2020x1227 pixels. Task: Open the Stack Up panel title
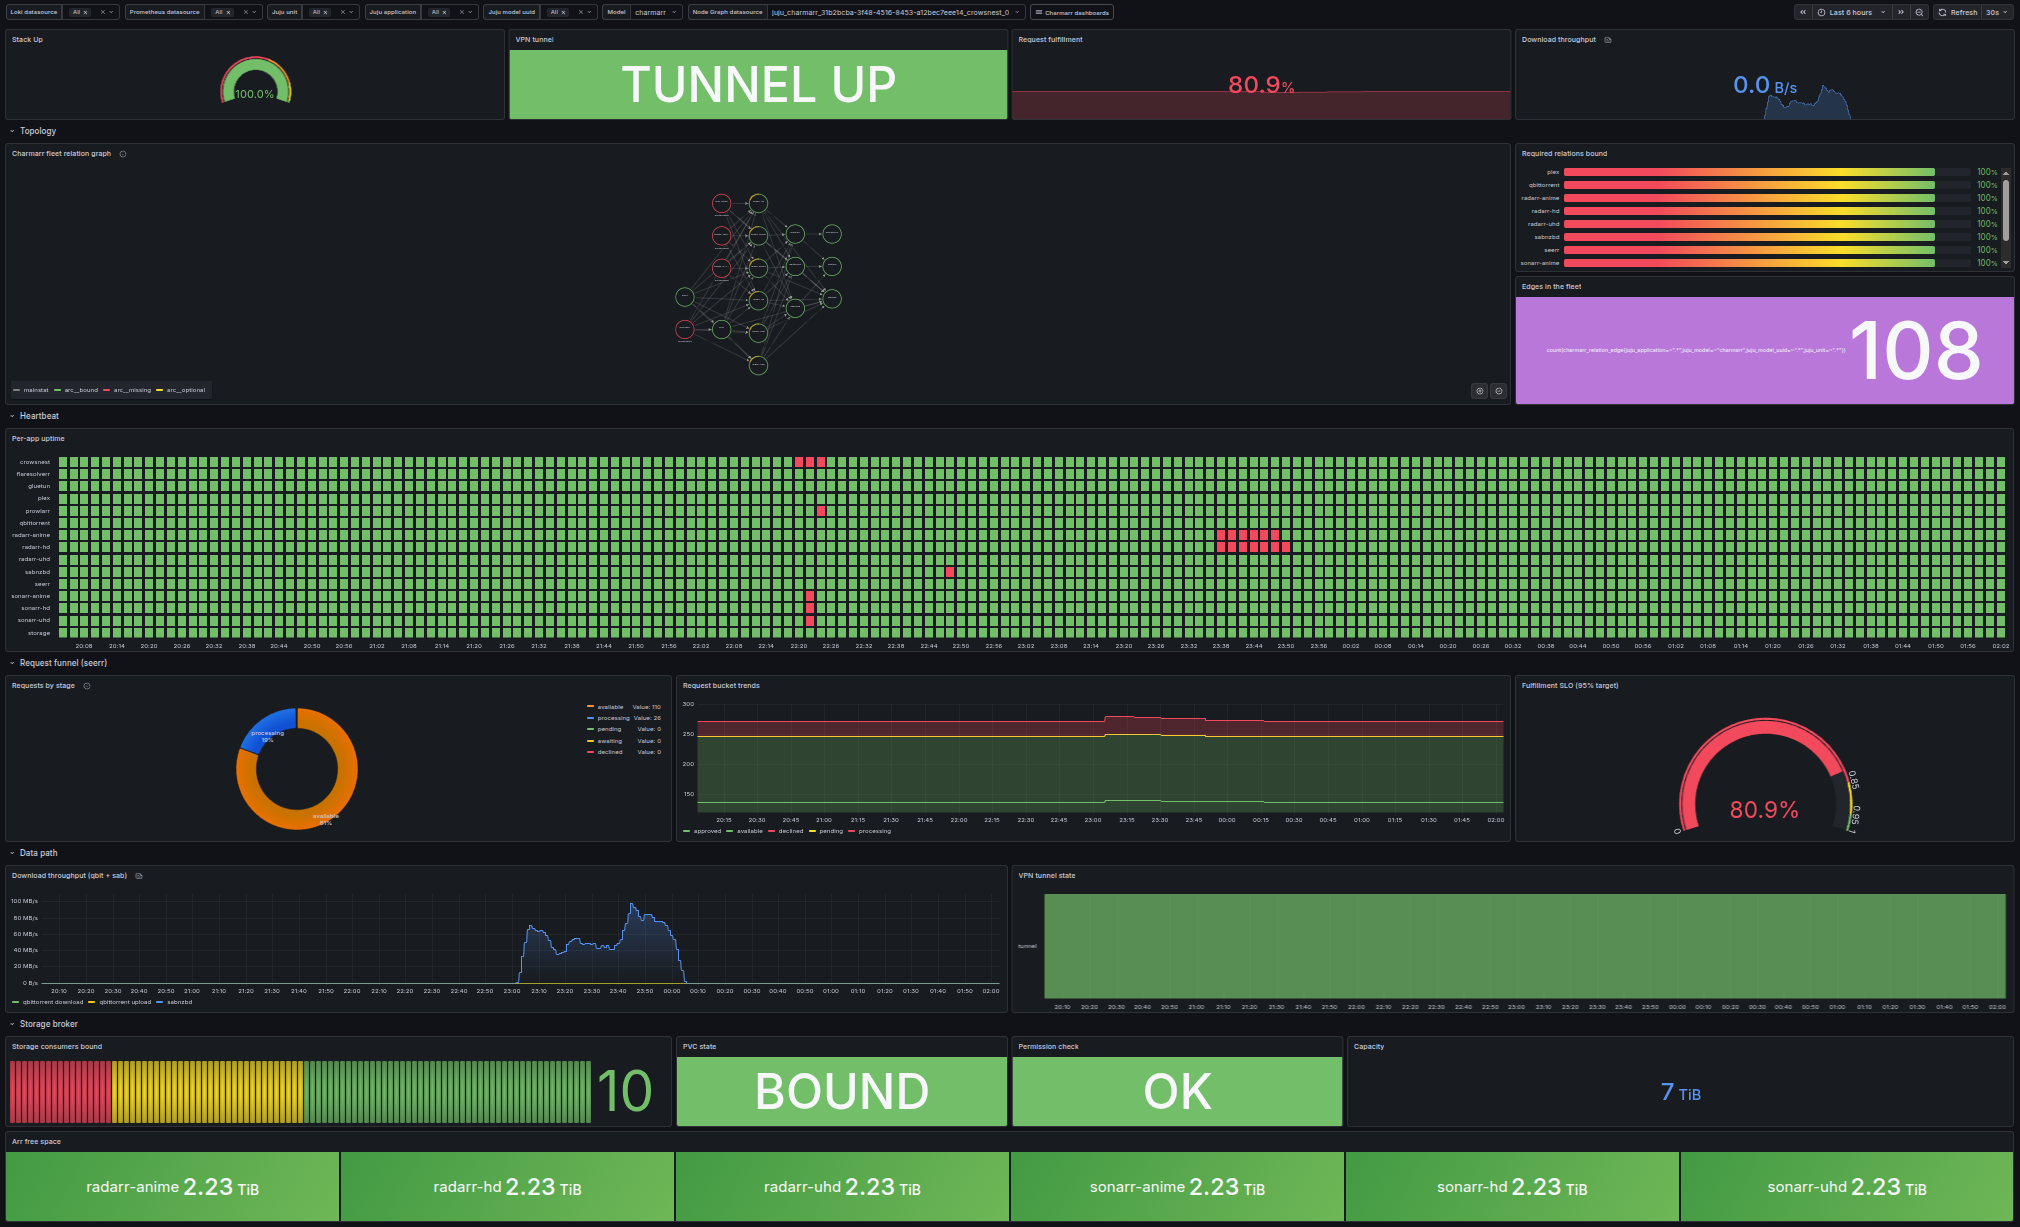(x=27, y=40)
